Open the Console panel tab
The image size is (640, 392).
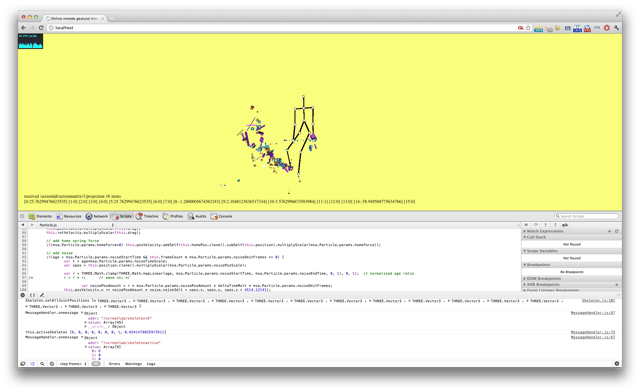point(222,216)
